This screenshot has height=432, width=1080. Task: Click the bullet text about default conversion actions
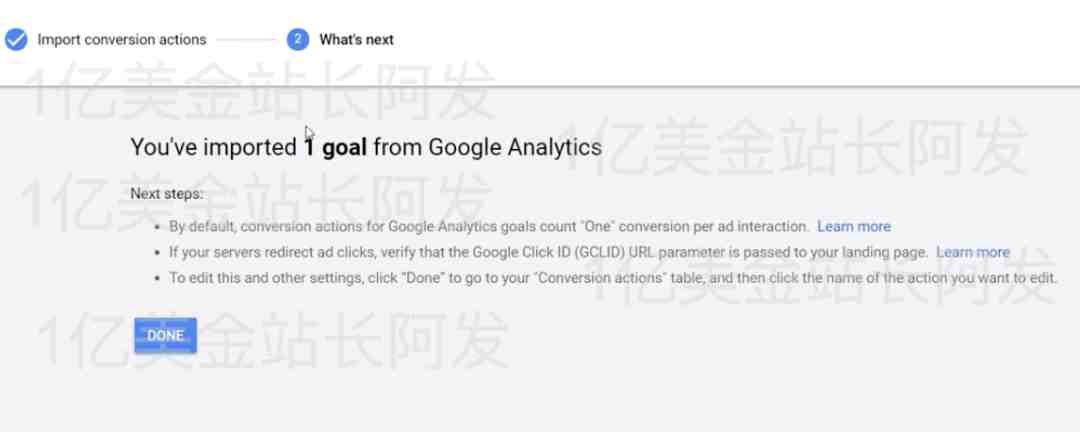489,226
